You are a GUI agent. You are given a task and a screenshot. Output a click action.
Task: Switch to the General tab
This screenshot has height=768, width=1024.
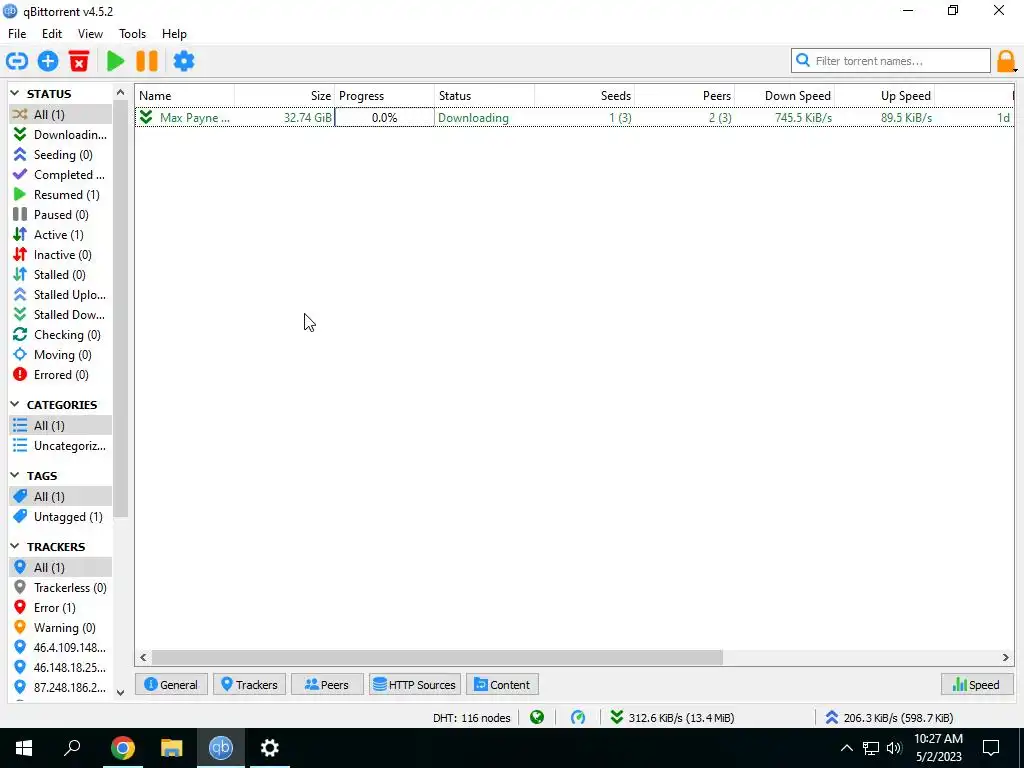pos(171,685)
